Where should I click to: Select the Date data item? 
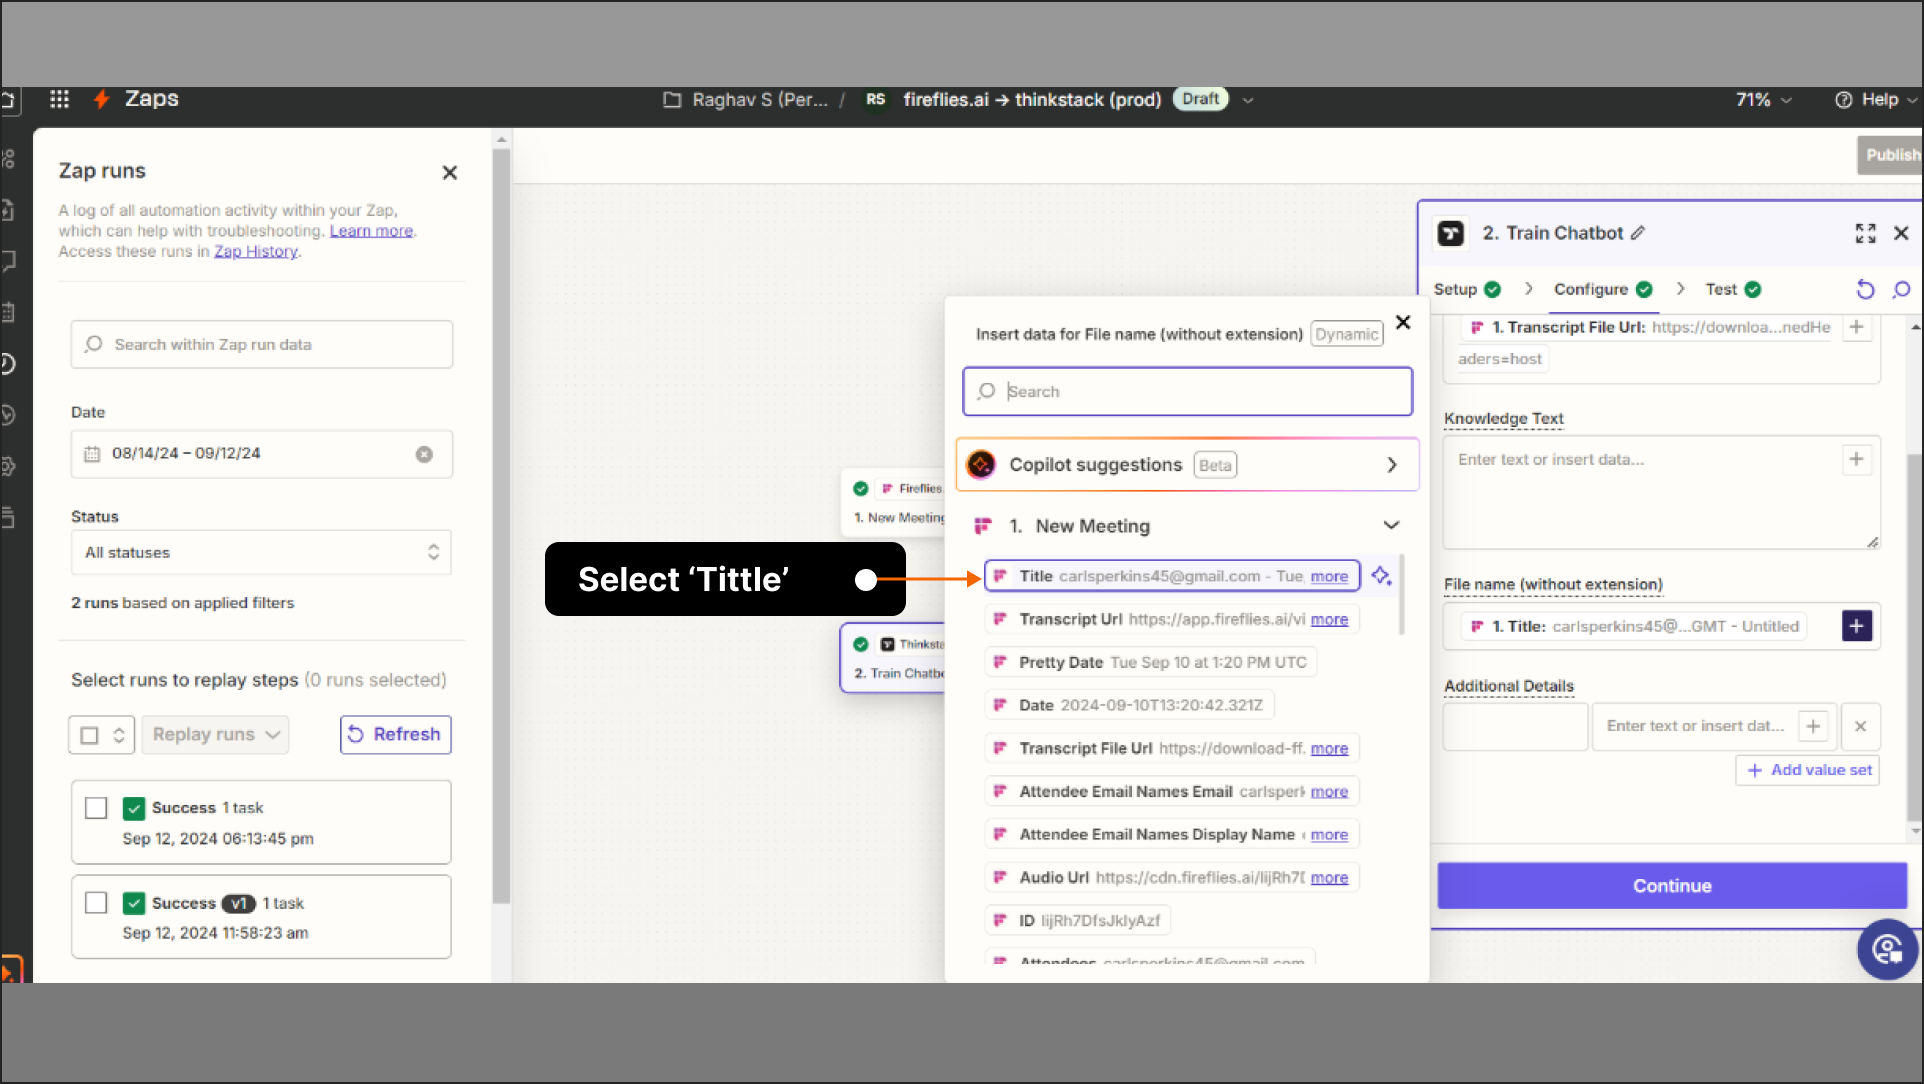click(x=1129, y=705)
